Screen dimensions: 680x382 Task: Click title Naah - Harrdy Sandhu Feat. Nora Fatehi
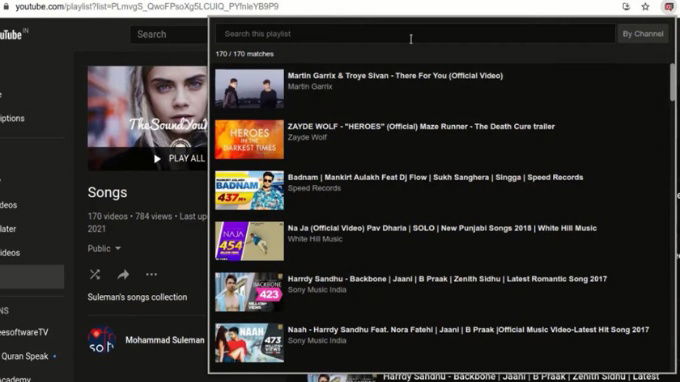click(x=468, y=330)
